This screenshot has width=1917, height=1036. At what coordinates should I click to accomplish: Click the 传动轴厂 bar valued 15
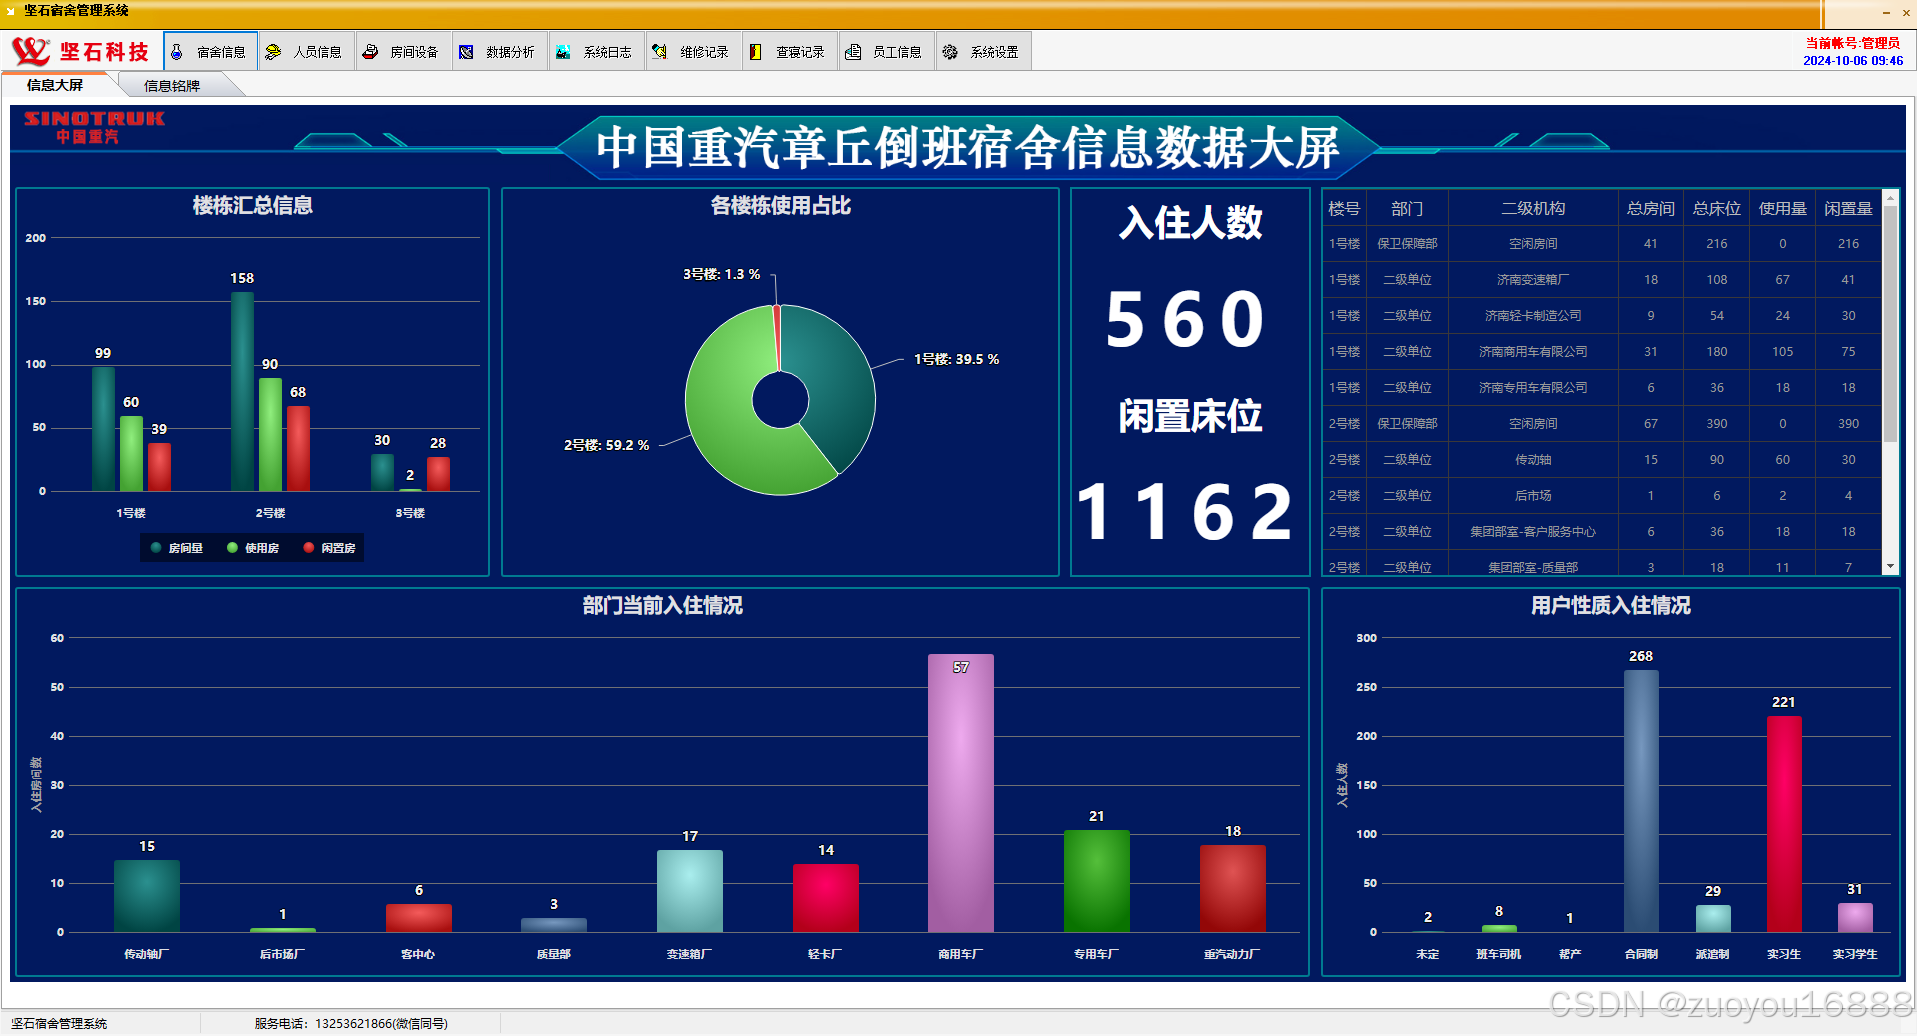[146, 896]
